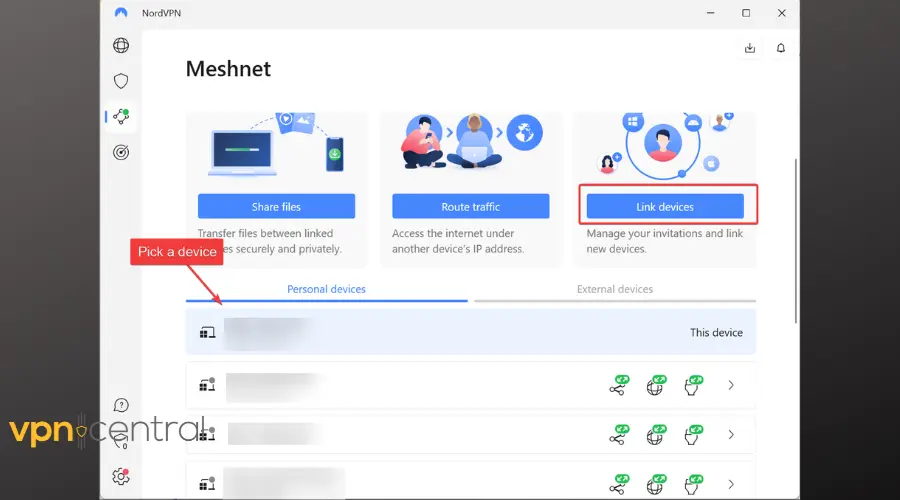
Task: Click Route traffic button
Action: [x=471, y=206]
